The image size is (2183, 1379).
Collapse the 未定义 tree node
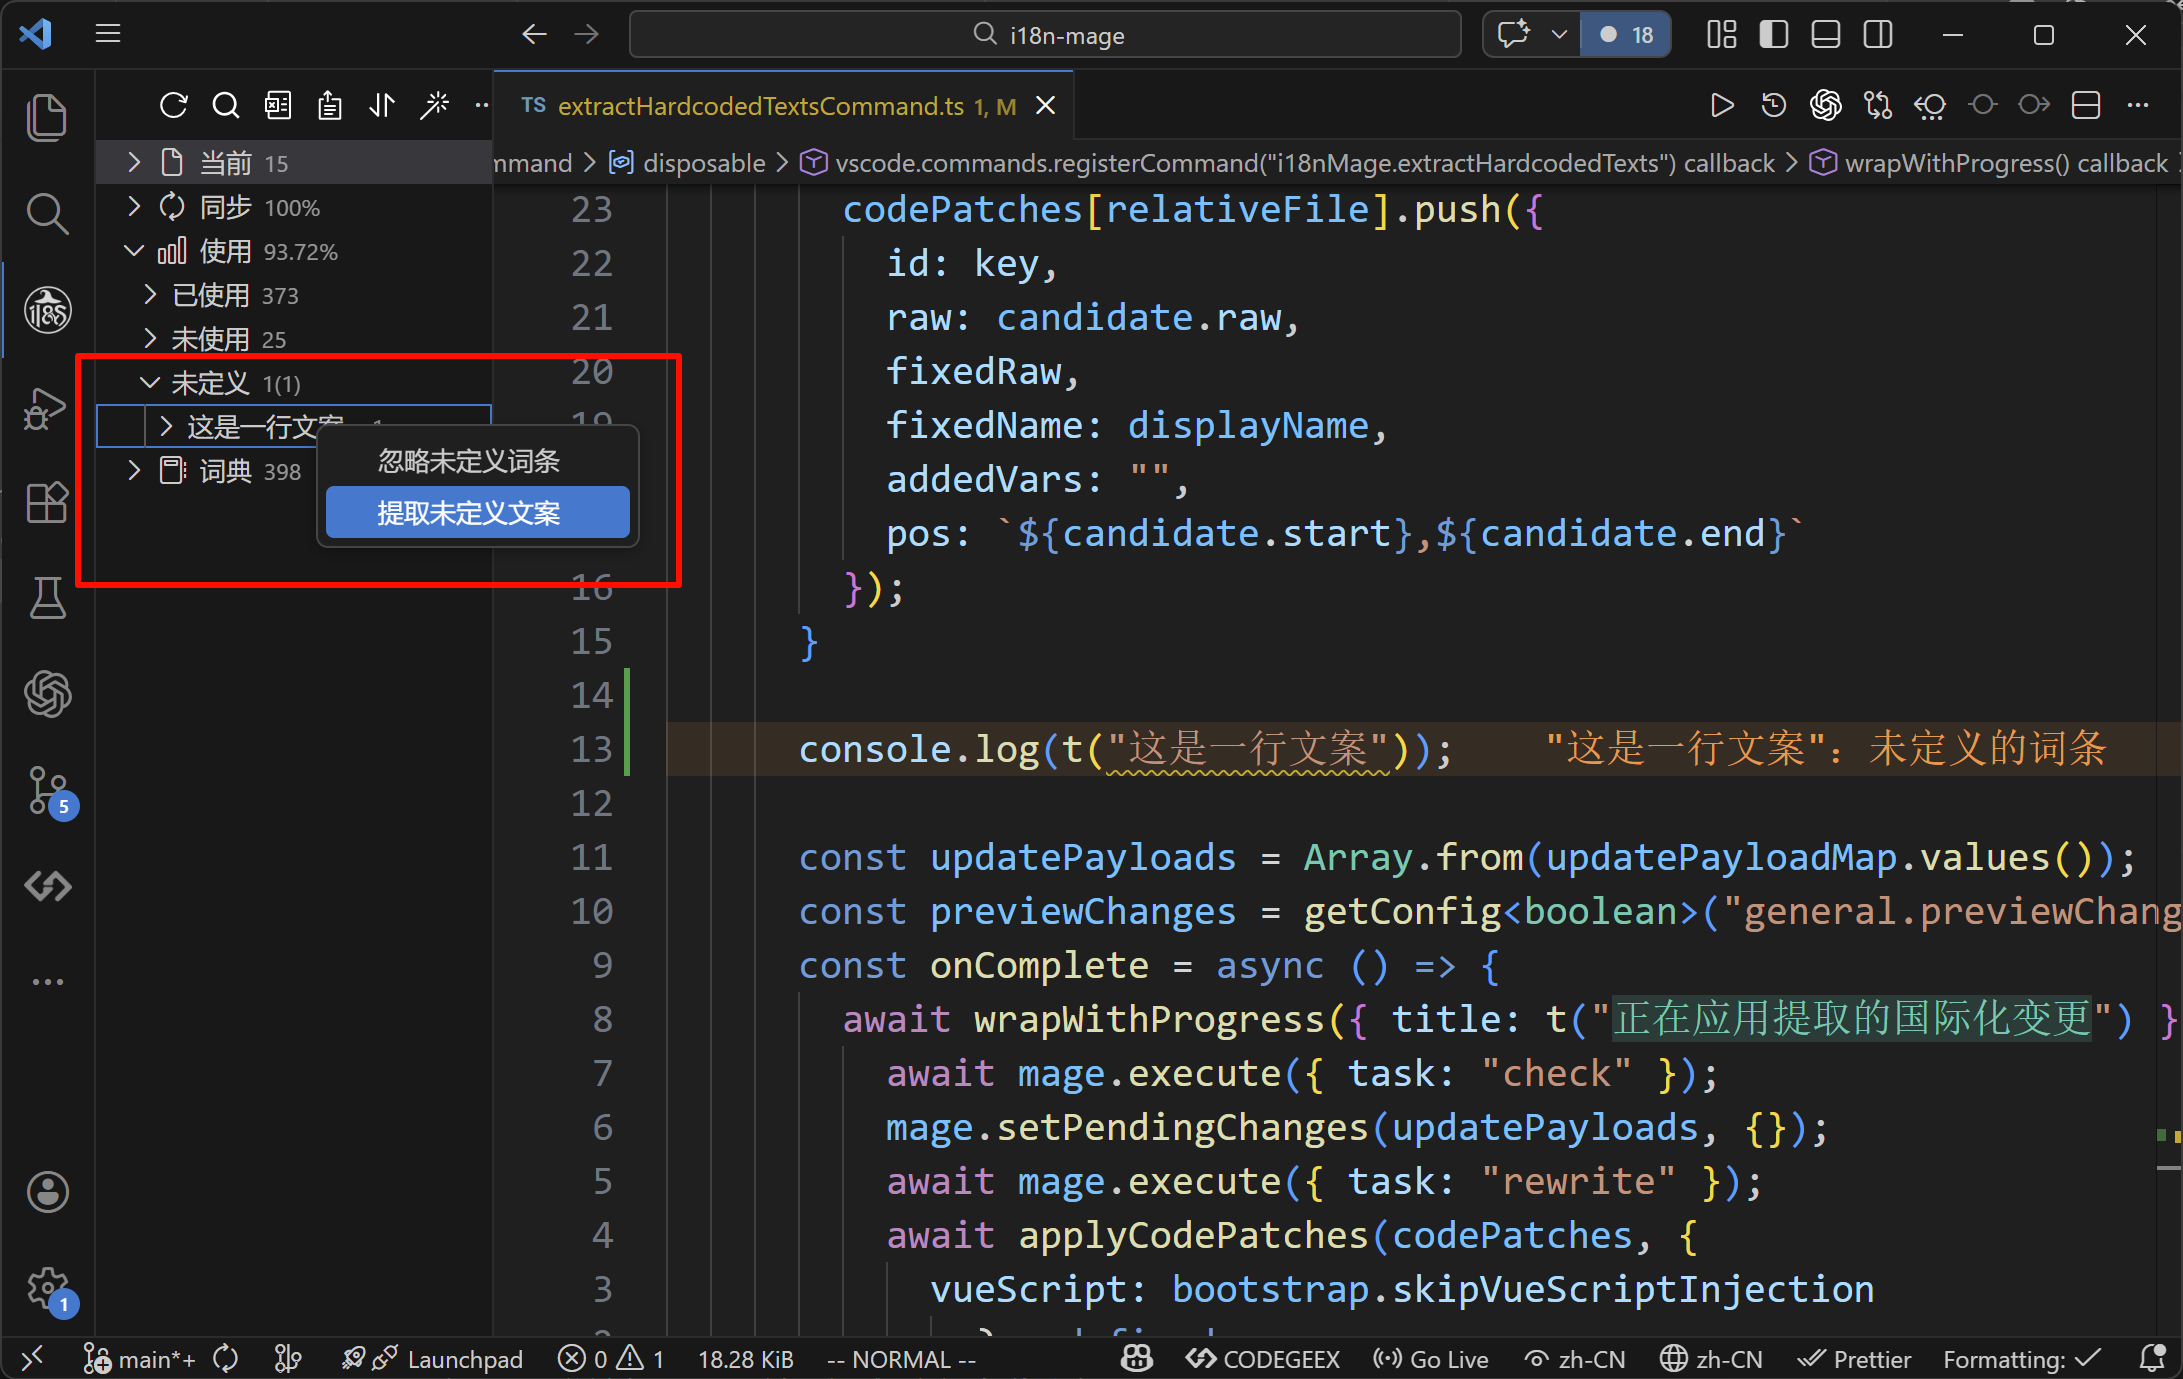(x=150, y=383)
